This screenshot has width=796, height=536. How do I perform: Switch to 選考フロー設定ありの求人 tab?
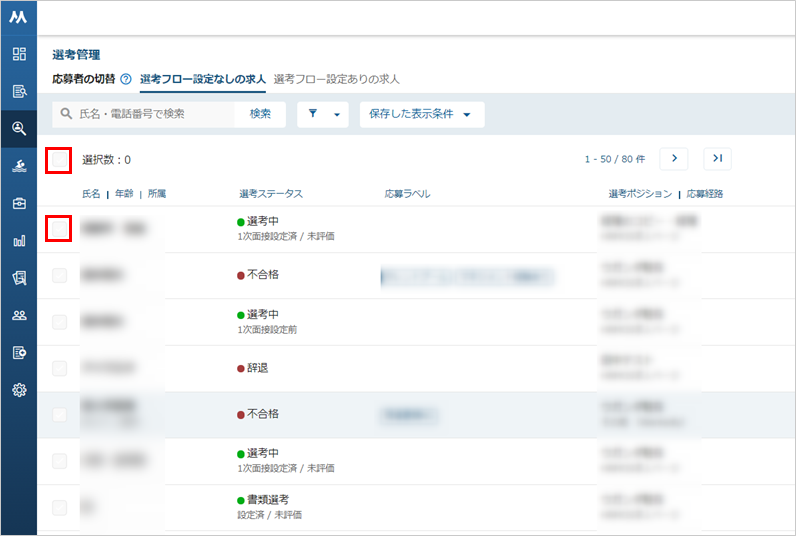coord(337,79)
